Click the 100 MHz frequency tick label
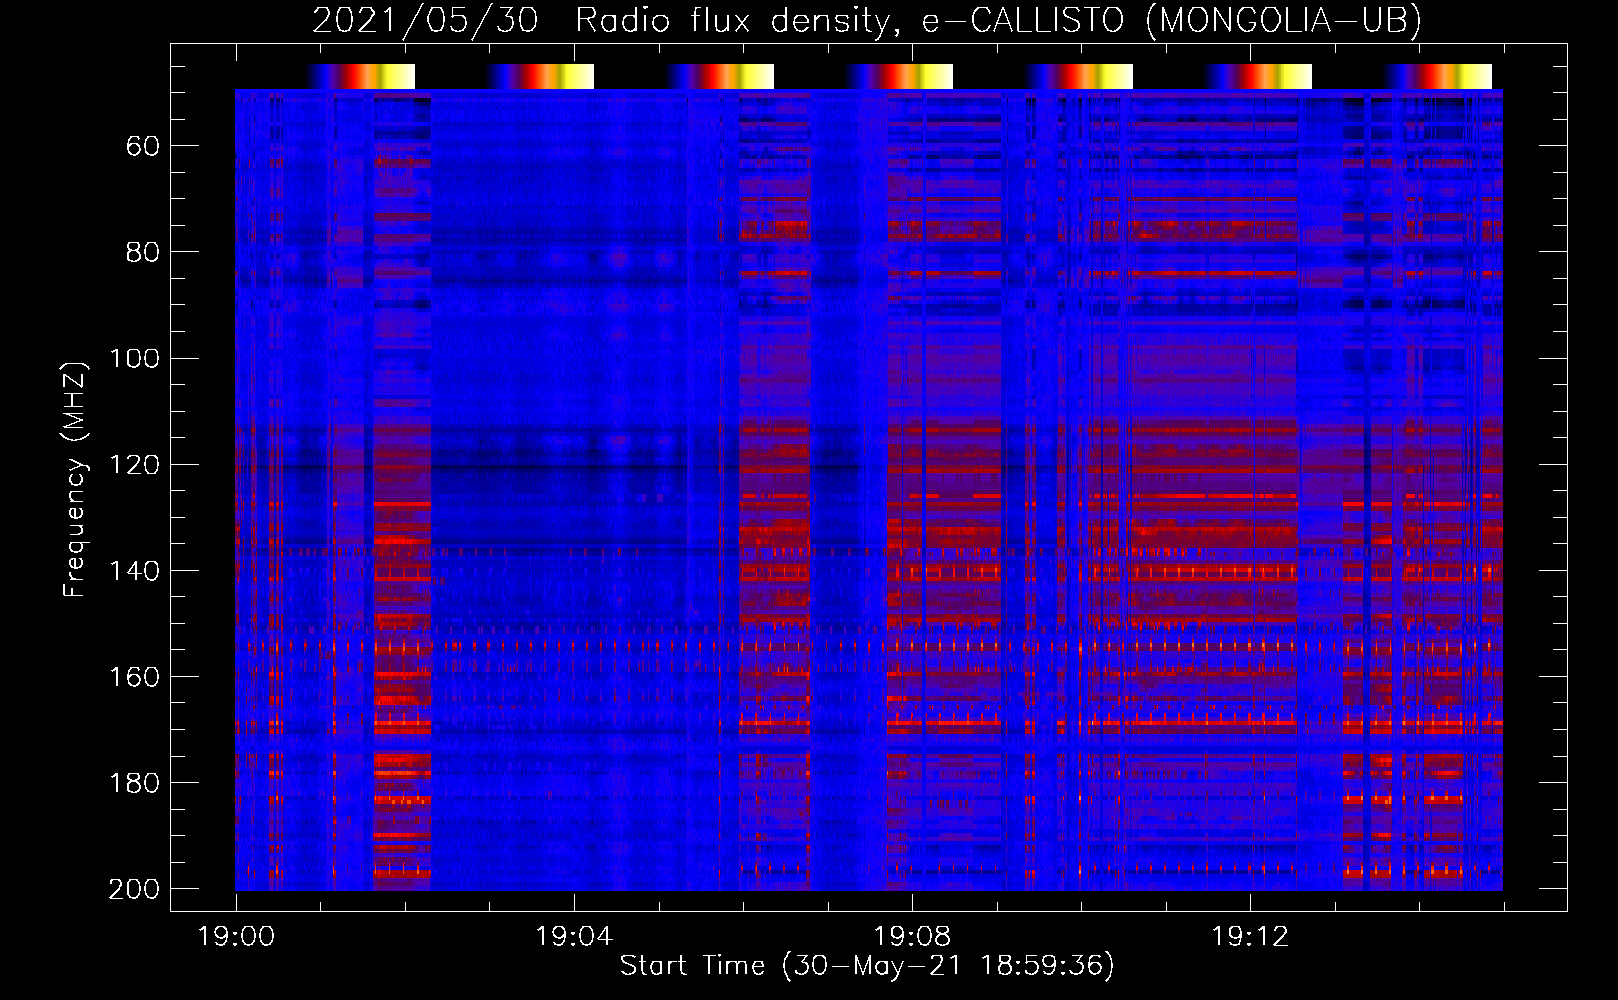Viewport: 1618px width, 1000px height. pyautogui.click(x=135, y=358)
